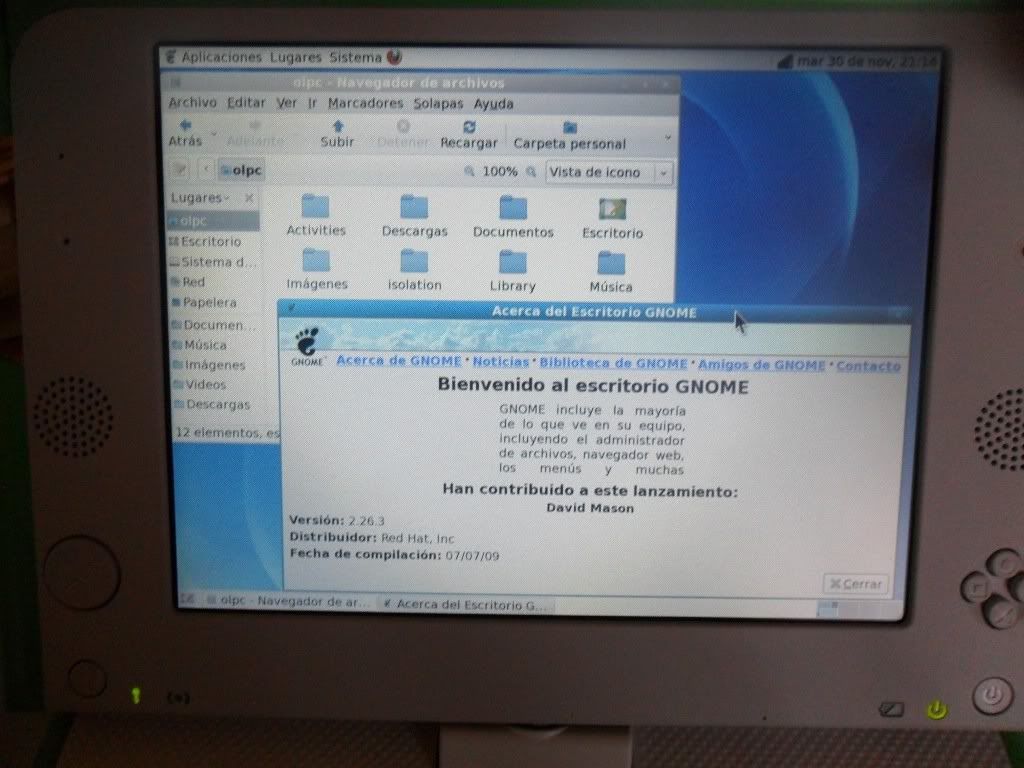Open the Archivo menu in file browser
The image size is (1024, 768).
[x=192, y=103]
